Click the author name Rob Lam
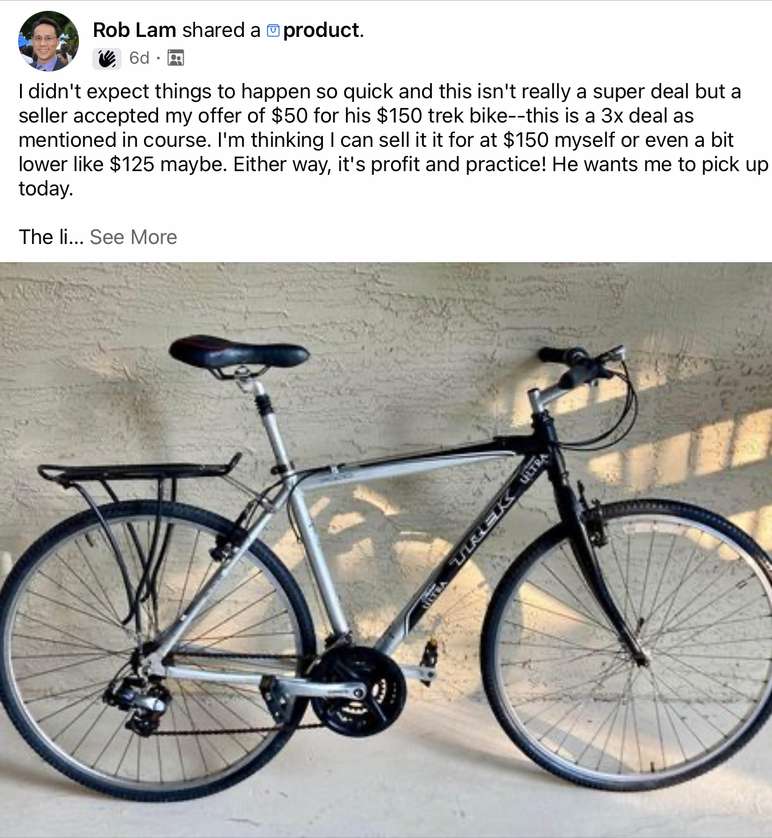 tap(134, 30)
